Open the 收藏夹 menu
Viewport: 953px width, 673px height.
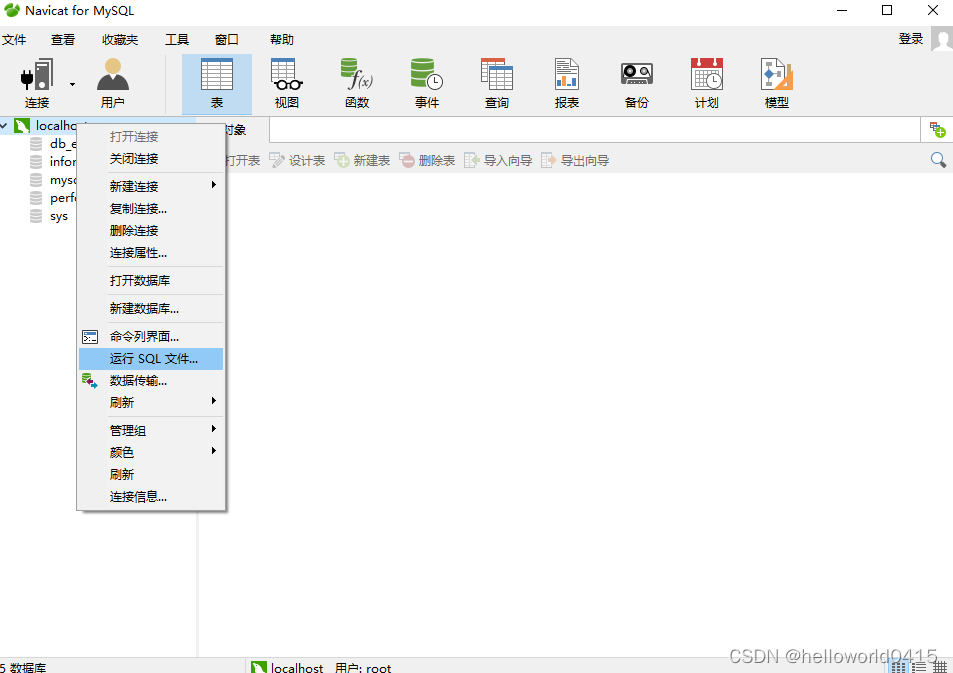pos(120,40)
